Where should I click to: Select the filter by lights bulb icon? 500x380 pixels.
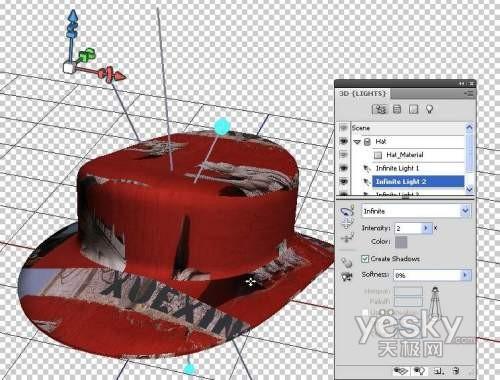429,109
